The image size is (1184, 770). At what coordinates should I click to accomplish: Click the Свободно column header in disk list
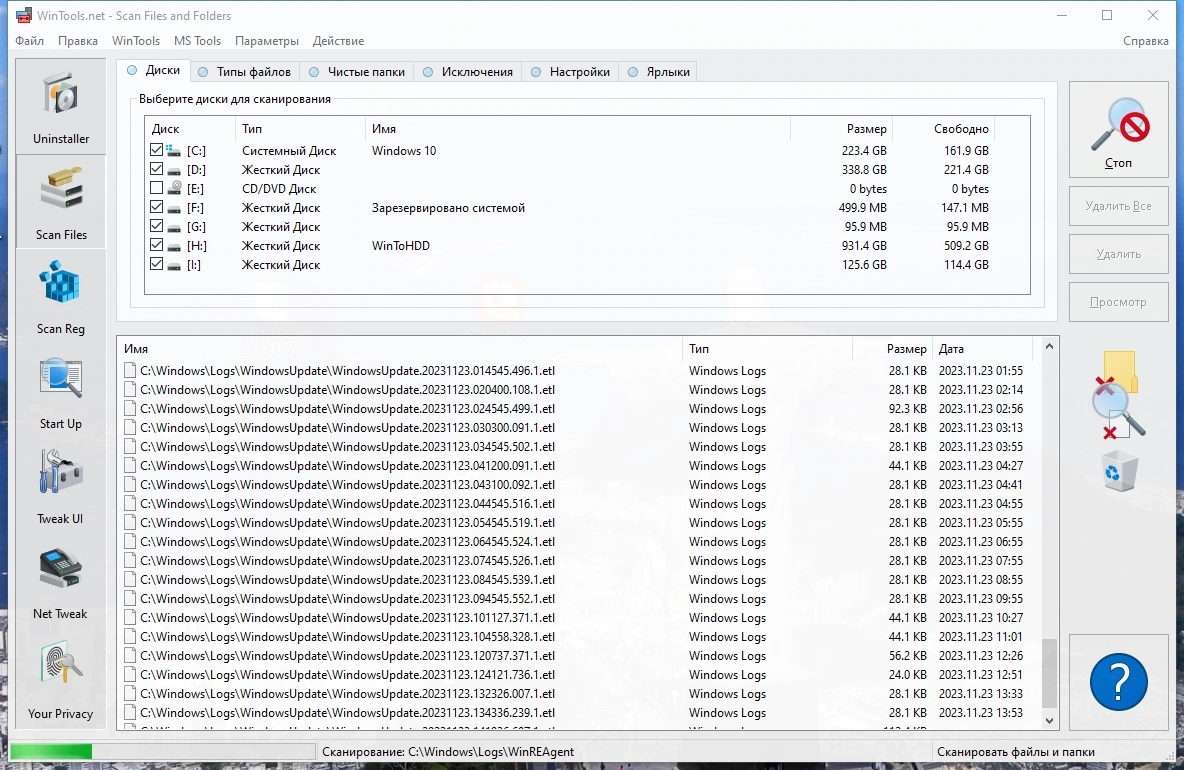(943, 129)
